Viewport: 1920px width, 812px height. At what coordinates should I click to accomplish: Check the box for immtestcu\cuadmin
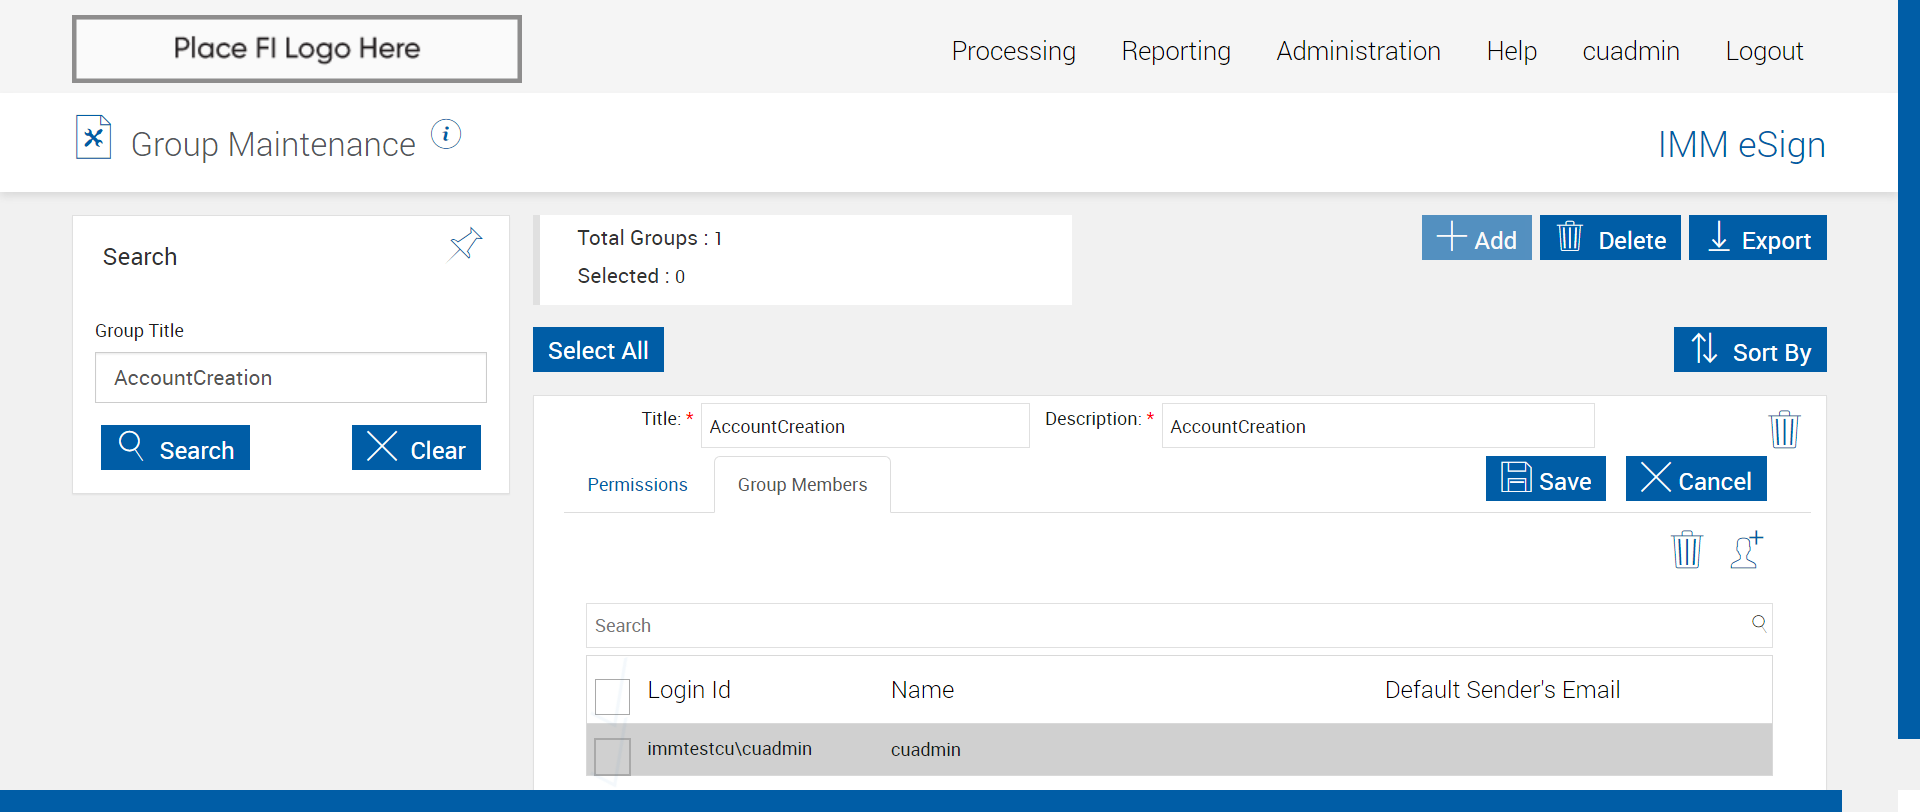click(x=612, y=756)
